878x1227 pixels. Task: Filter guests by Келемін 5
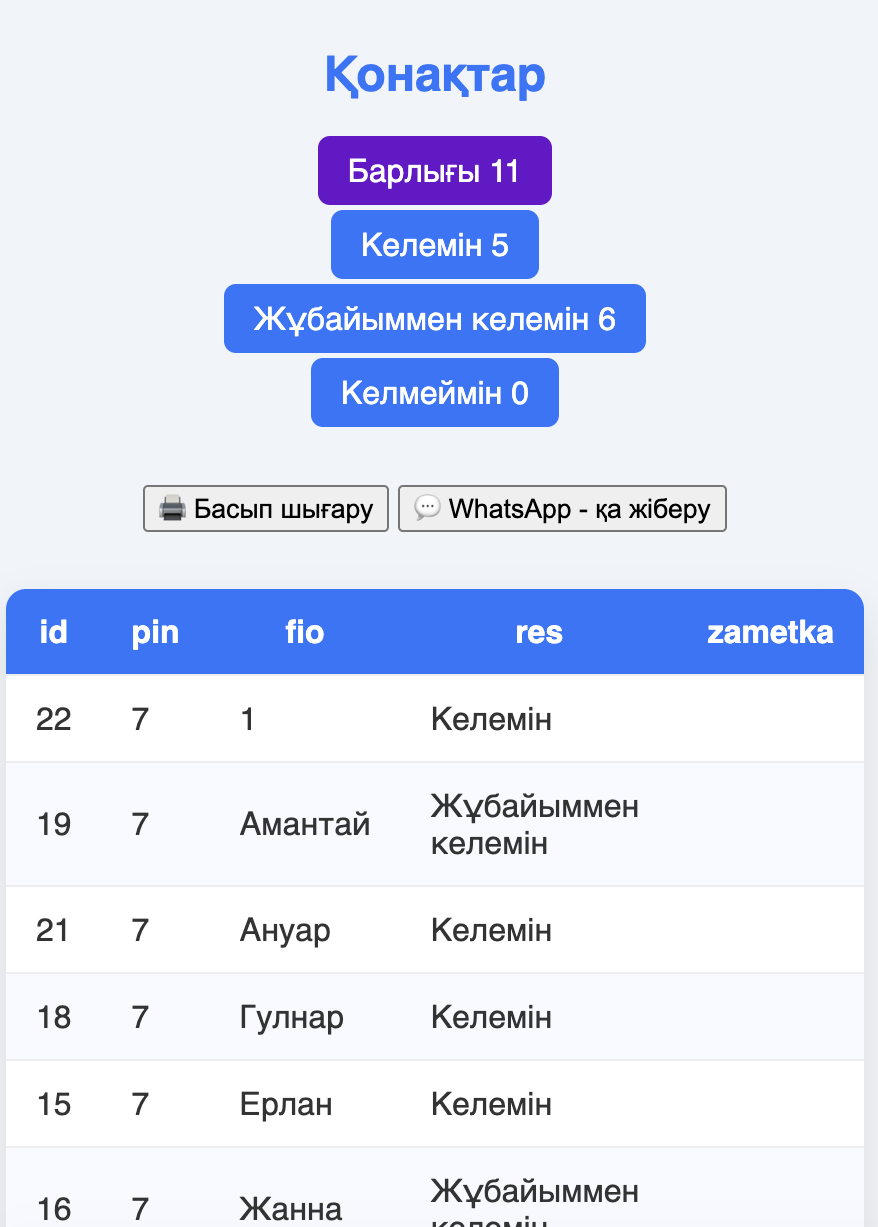pyautogui.click(x=434, y=245)
